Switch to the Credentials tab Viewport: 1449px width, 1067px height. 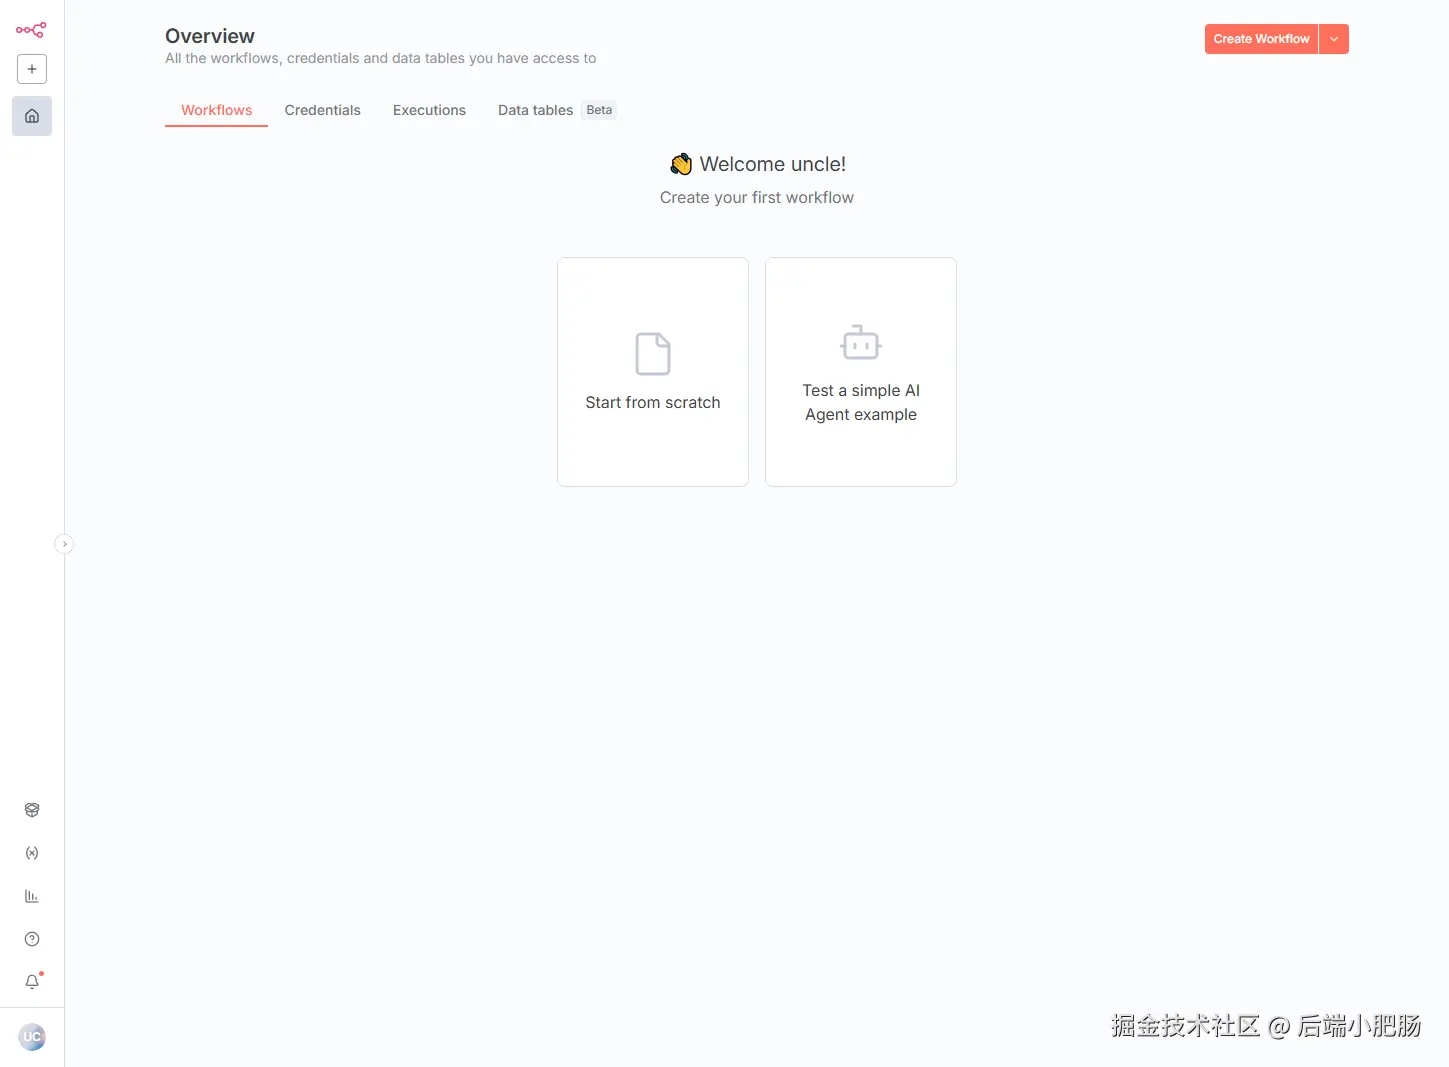click(323, 110)
